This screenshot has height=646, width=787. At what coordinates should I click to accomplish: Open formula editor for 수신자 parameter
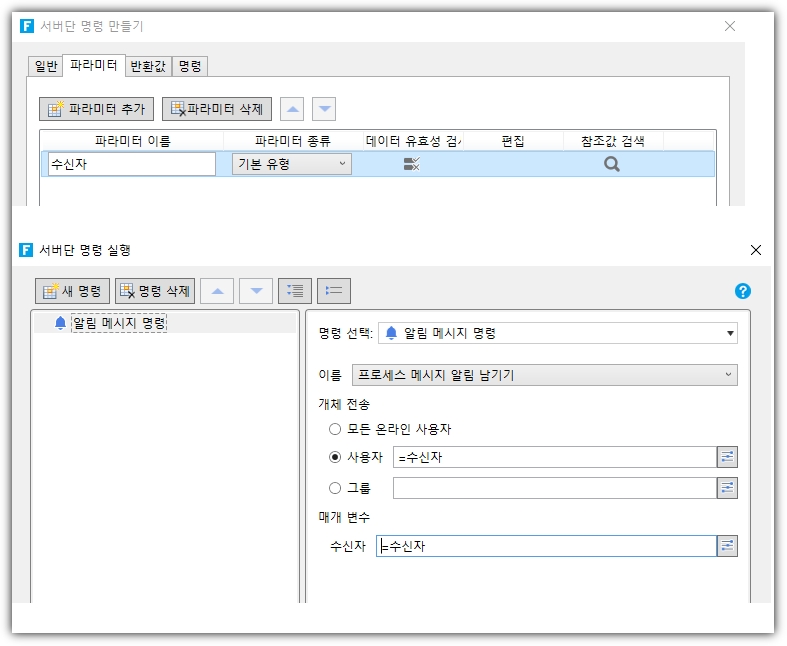pos(727,546)
